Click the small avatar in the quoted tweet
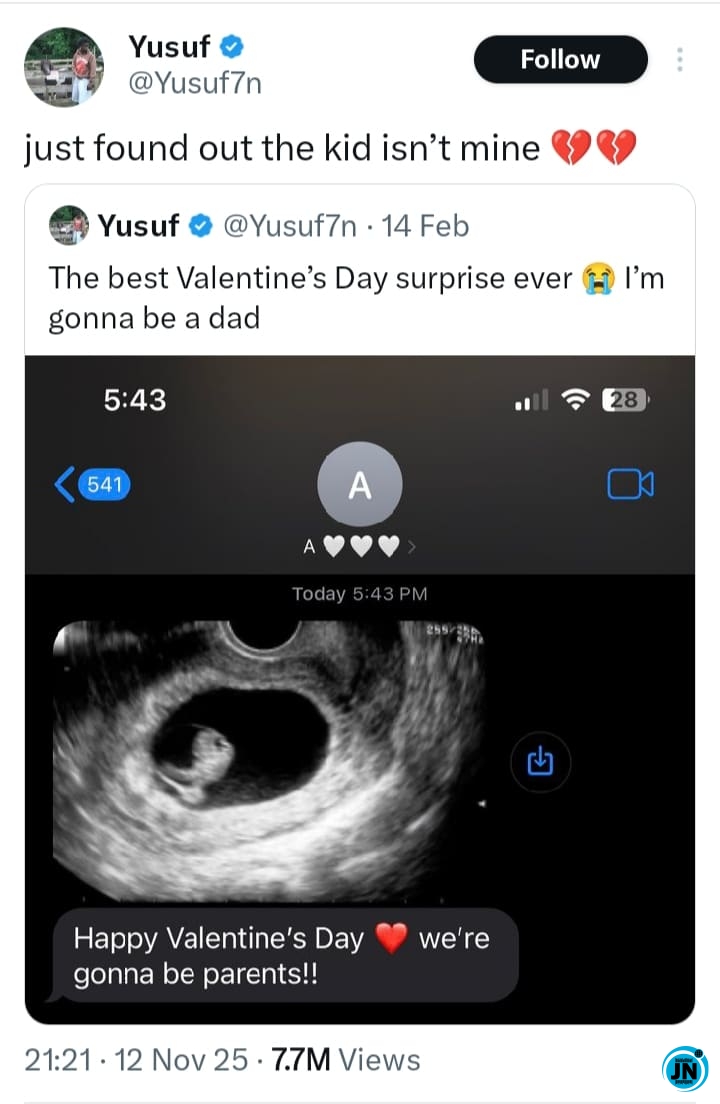The width and height of the screenshot is (720, 1104). 68,226
